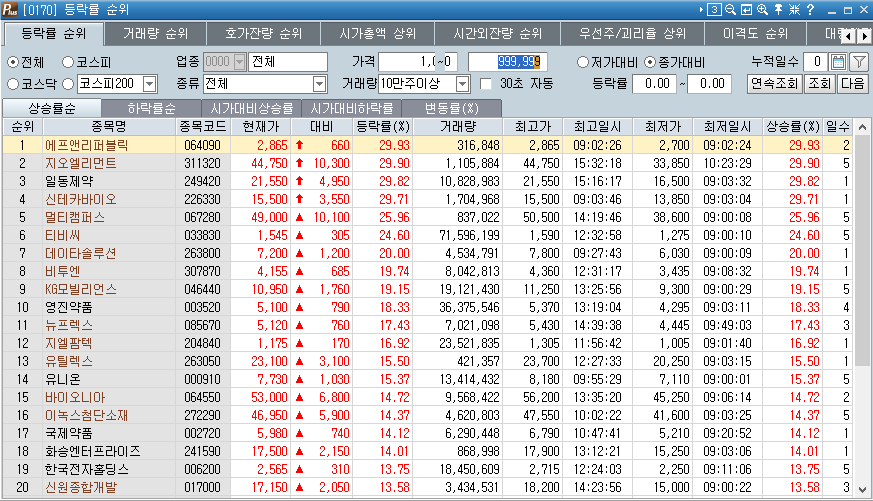Sort by the 종목명 column header
The width and height of the screenshot is (873, 501).
(109, 127)
